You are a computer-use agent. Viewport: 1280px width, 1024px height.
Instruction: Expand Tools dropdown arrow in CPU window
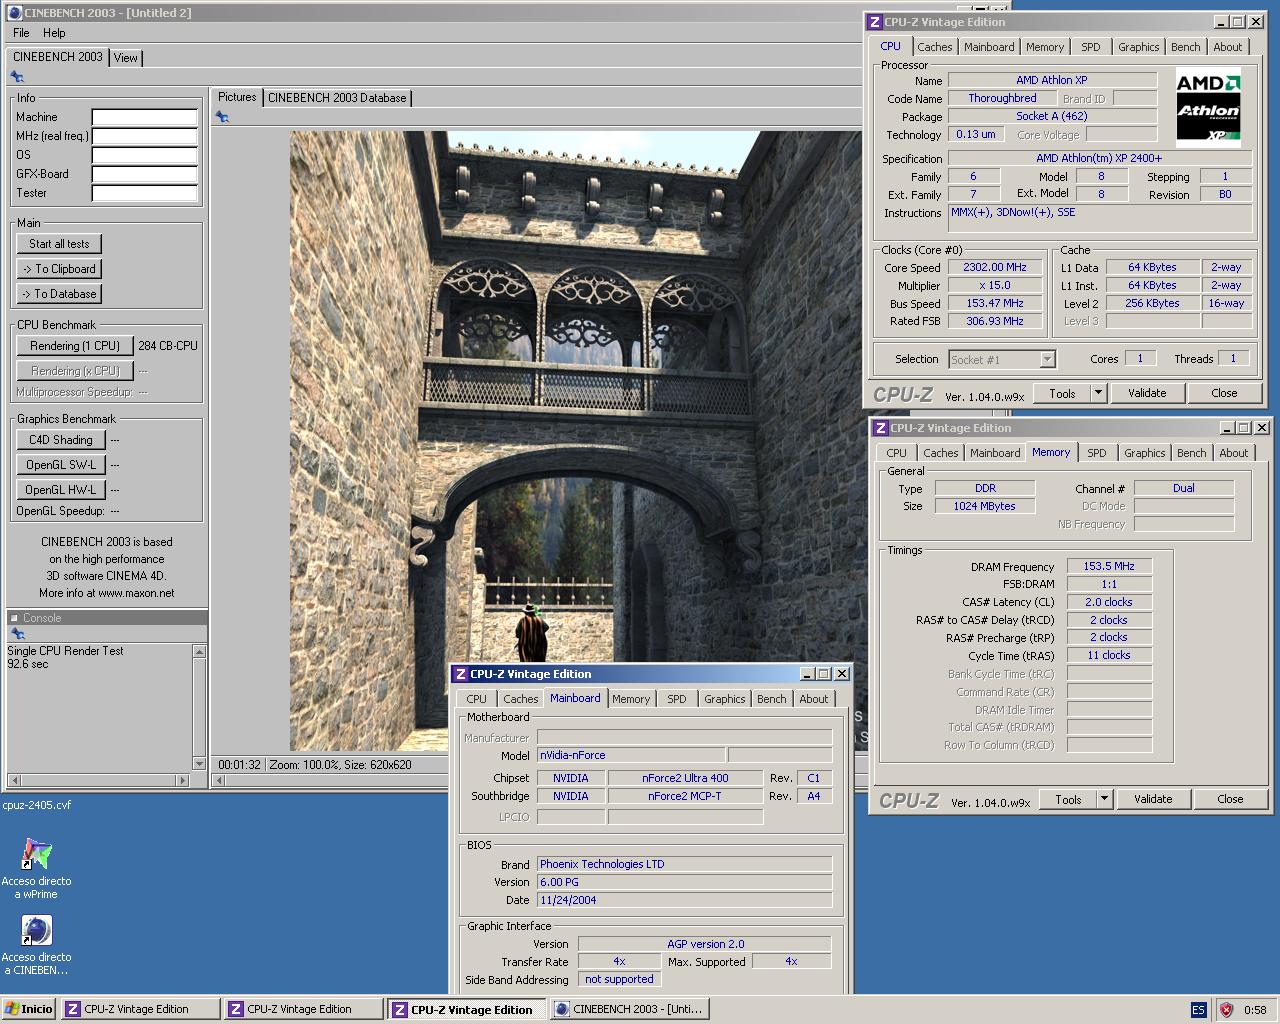pyautogui.click(x=1098, y=393)
